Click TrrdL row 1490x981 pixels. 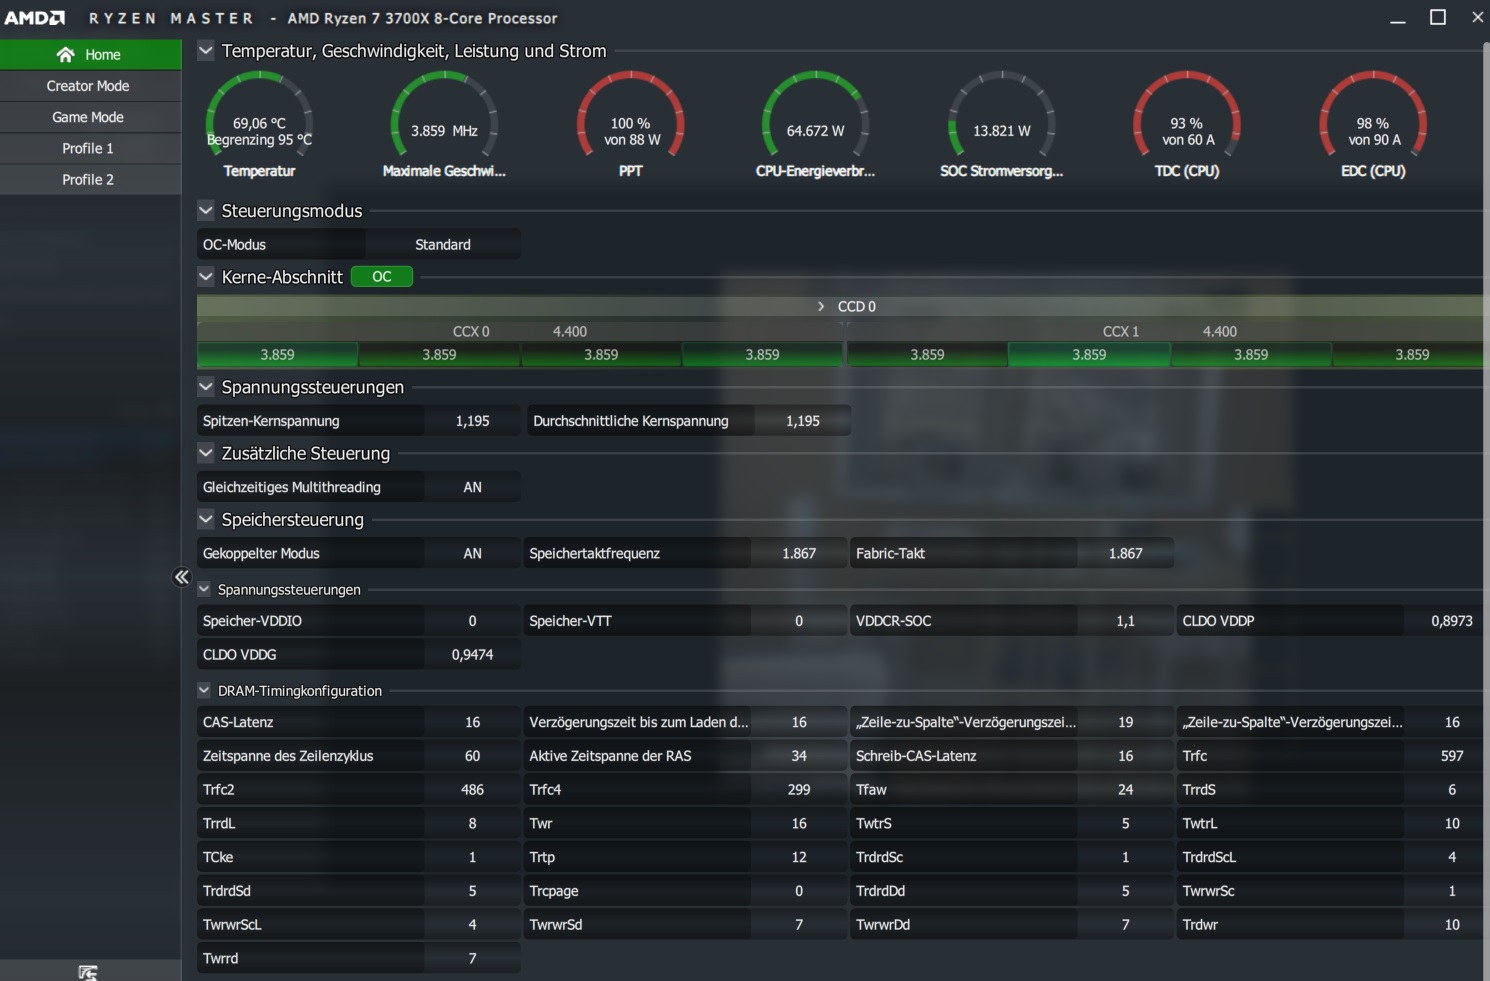[359, 824]
